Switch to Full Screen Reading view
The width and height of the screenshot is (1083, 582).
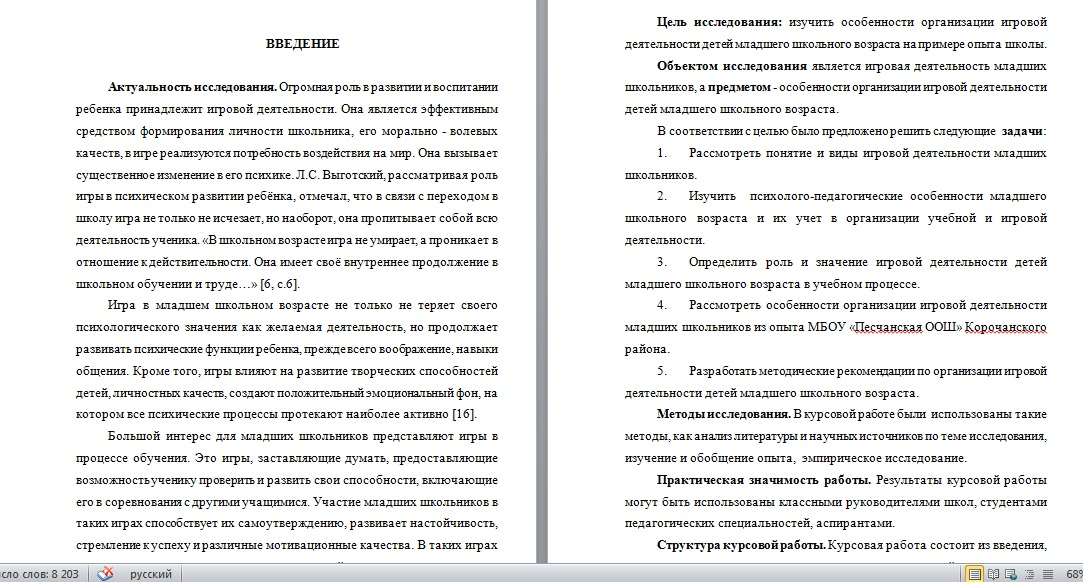[x=993, y=574]
